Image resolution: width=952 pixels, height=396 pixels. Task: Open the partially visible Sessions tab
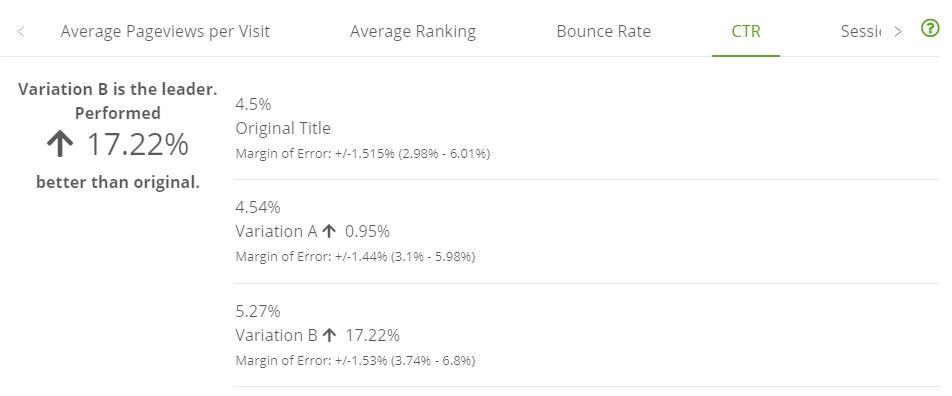tap(860, 31)
